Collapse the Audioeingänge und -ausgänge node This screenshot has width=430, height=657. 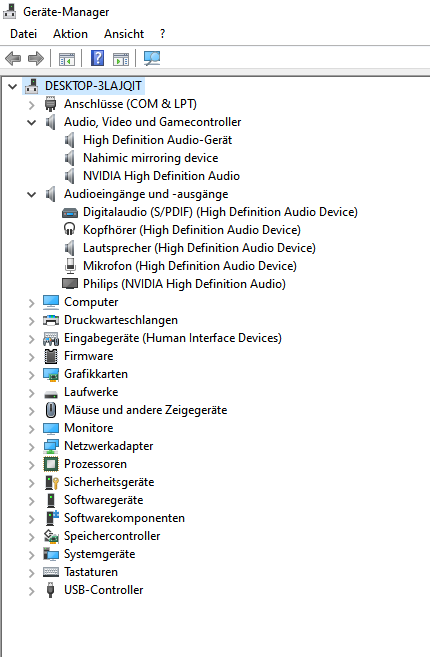pos(31,194)
